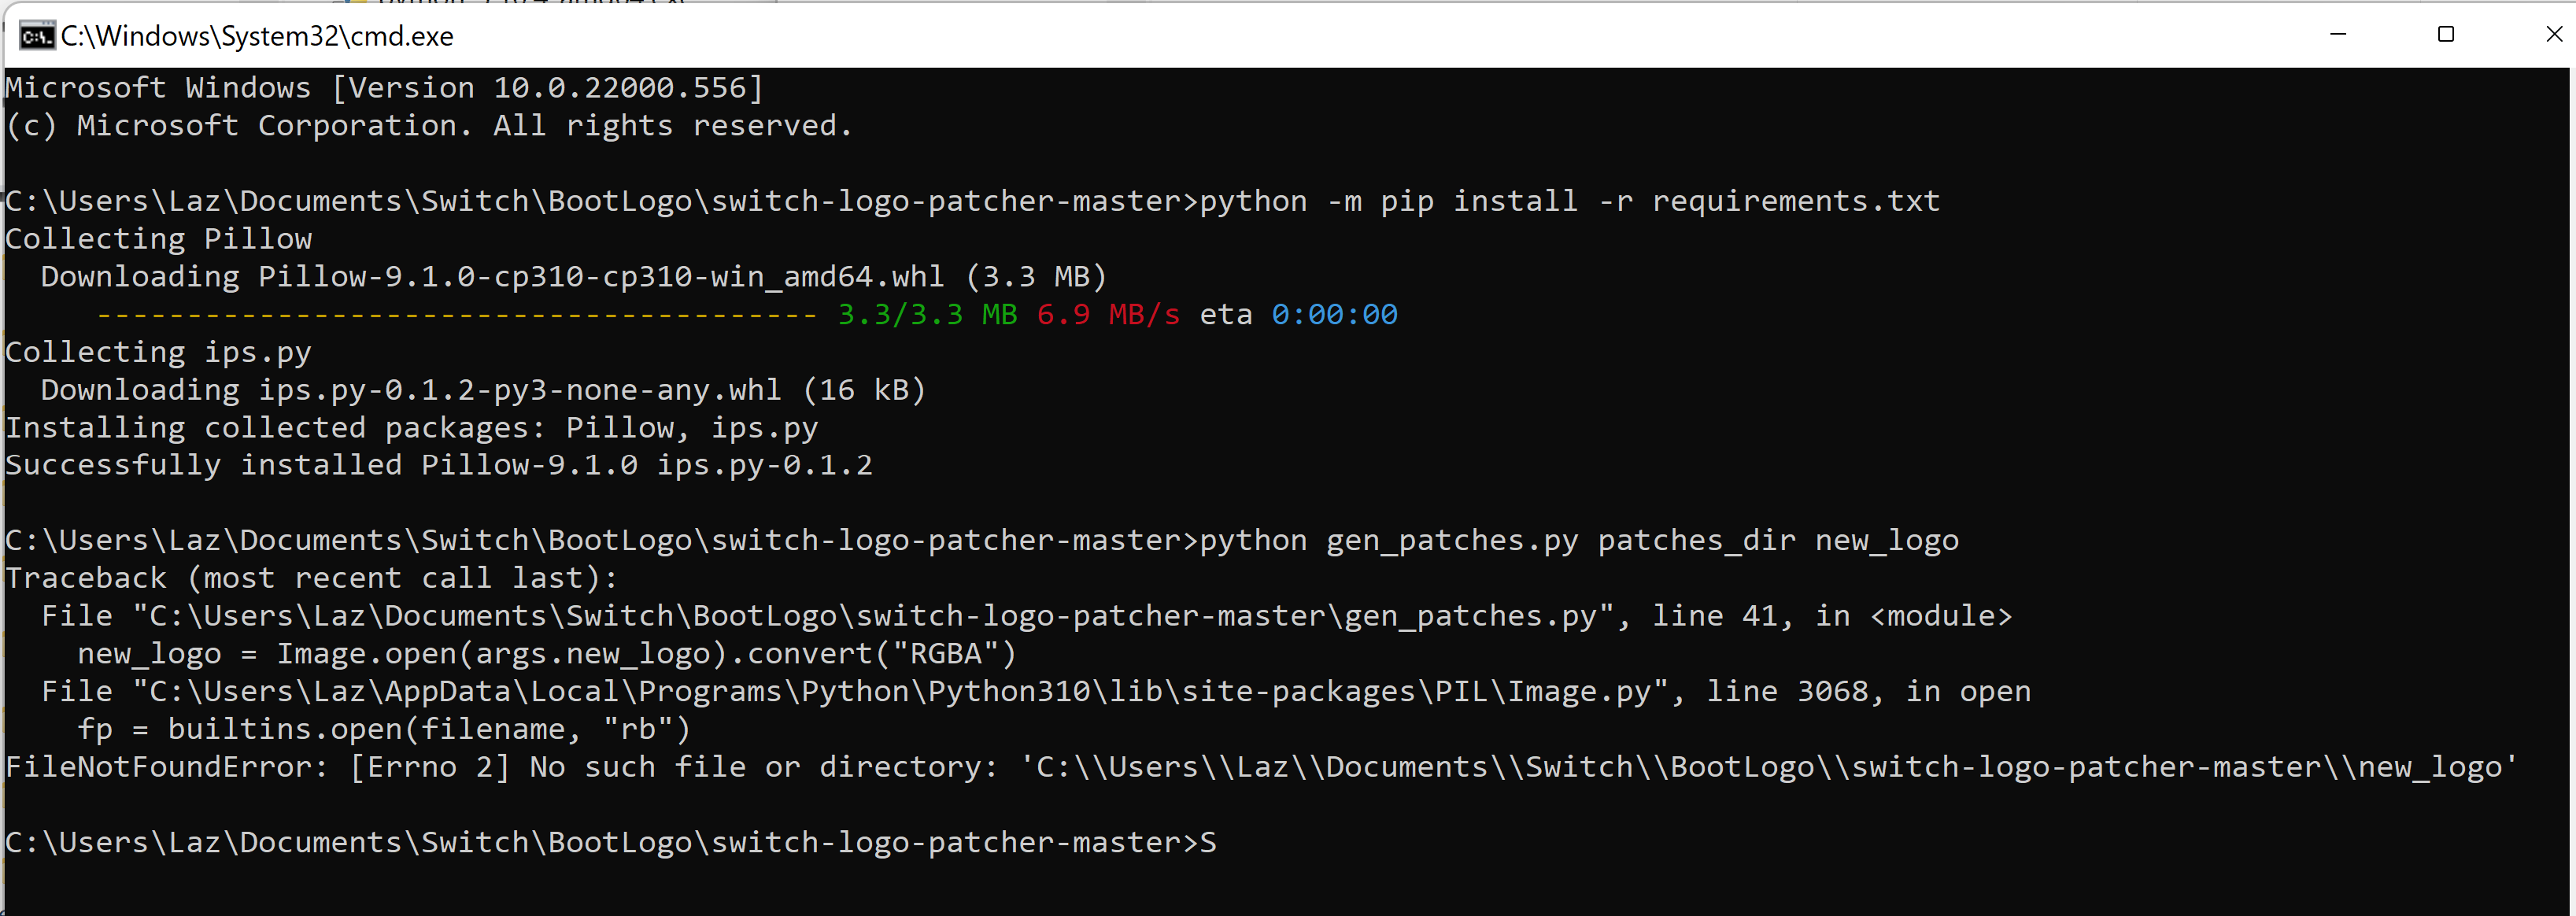The width and height of the screenshot is (2576, 916).
Task: Click the title text C:\Windows\System32\cmd.exe
Action: point(257,36)
